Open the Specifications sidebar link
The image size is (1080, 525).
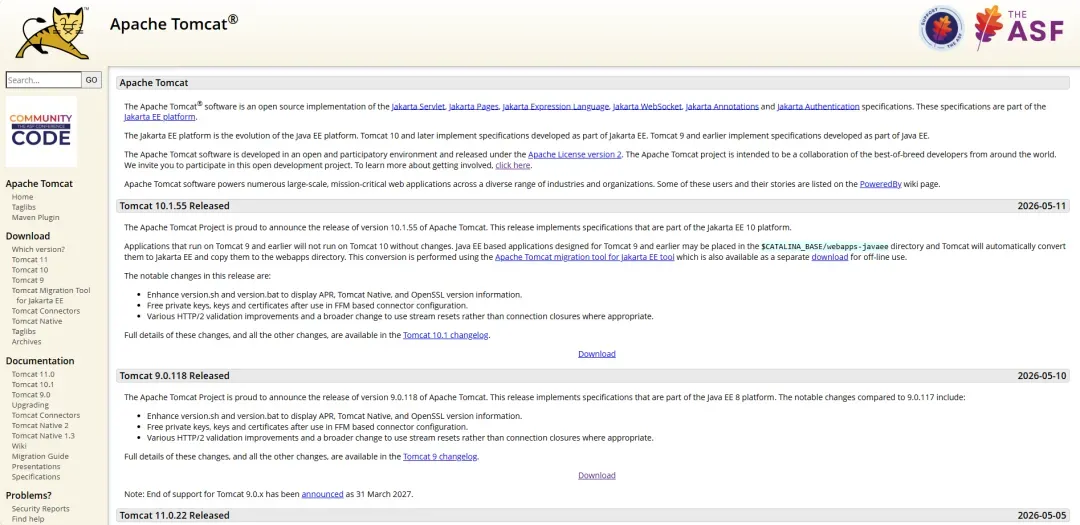[36, 477]
